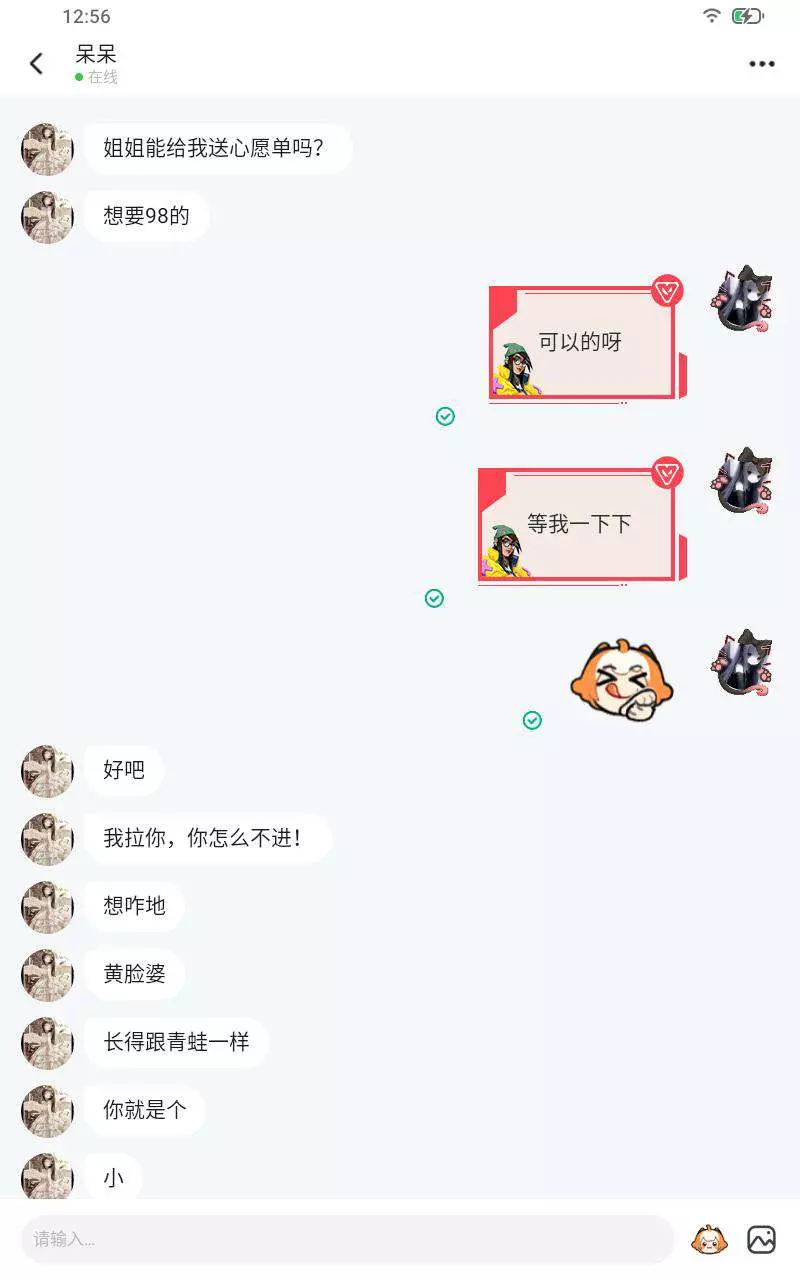This screenshot has width=800, height=1280.
Task: Click the 请输入 message input field
Action: coord(348,1240)
